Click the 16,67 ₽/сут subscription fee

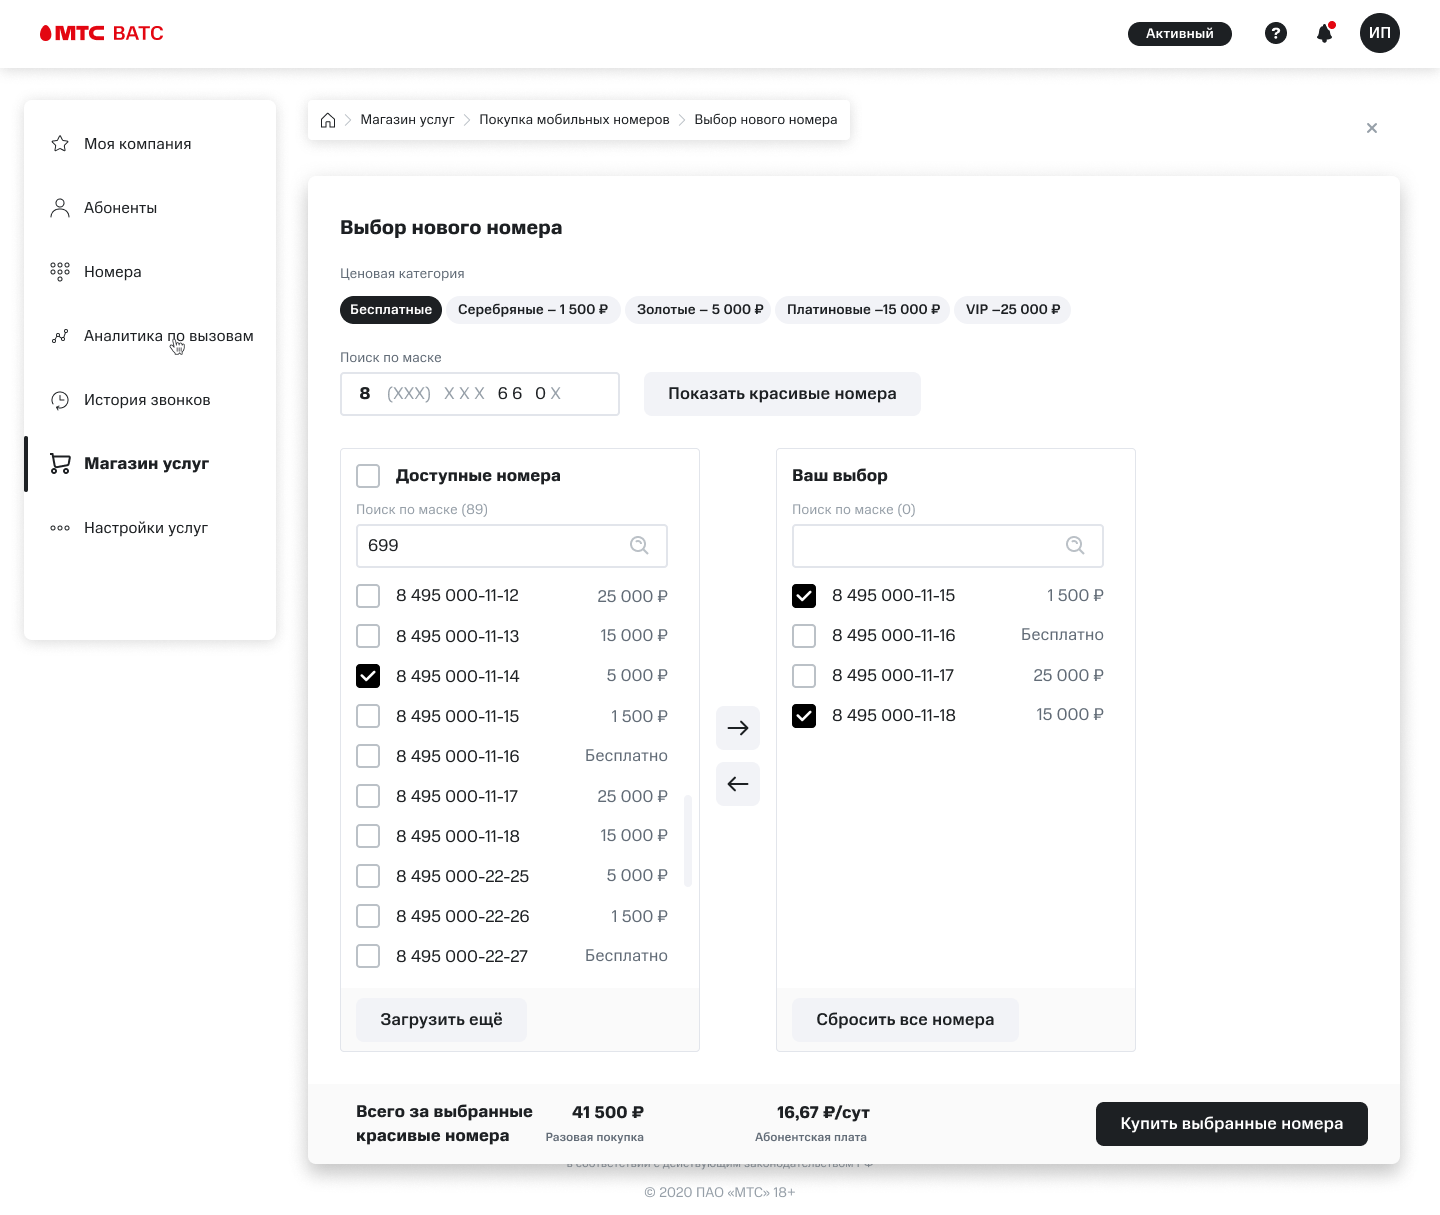[823, 1112]
